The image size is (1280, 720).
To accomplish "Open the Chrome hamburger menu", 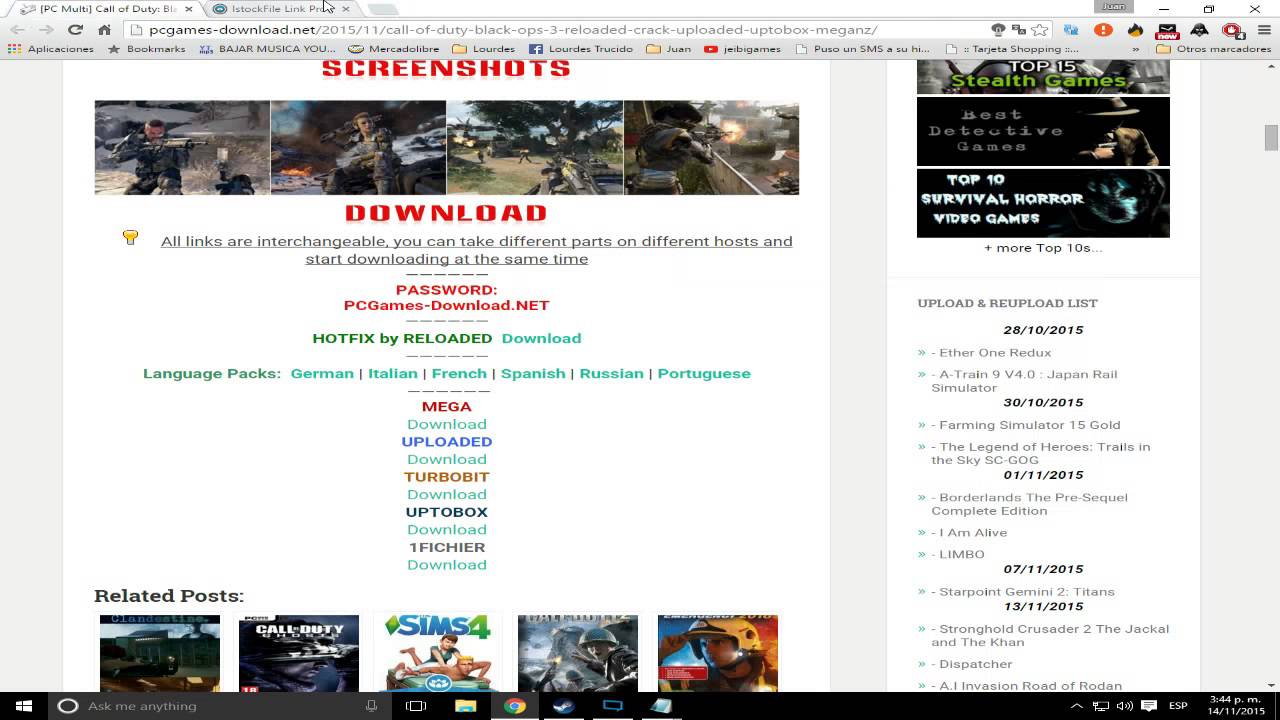I will pos(1264,30).
